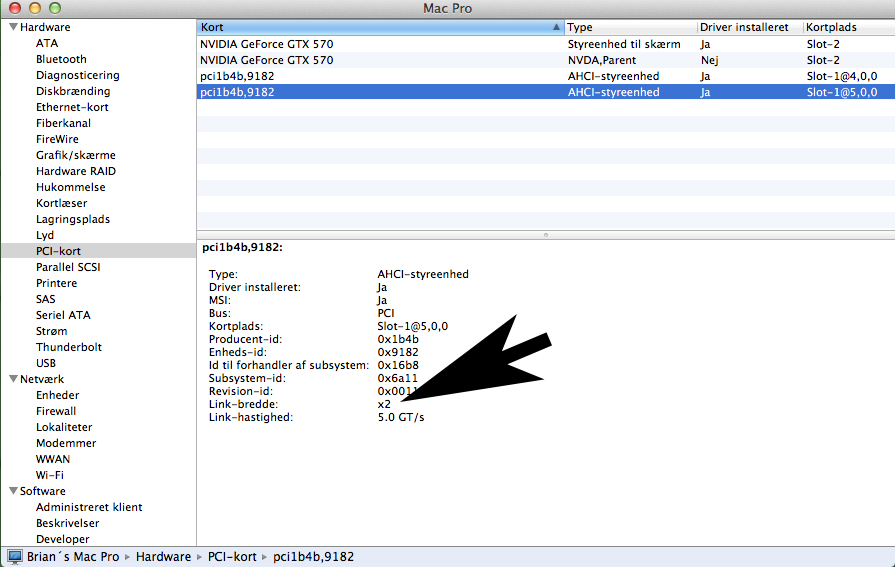Open Administreret klient under Software
This screenshot has width=895, height=567.
click(89, 507)
